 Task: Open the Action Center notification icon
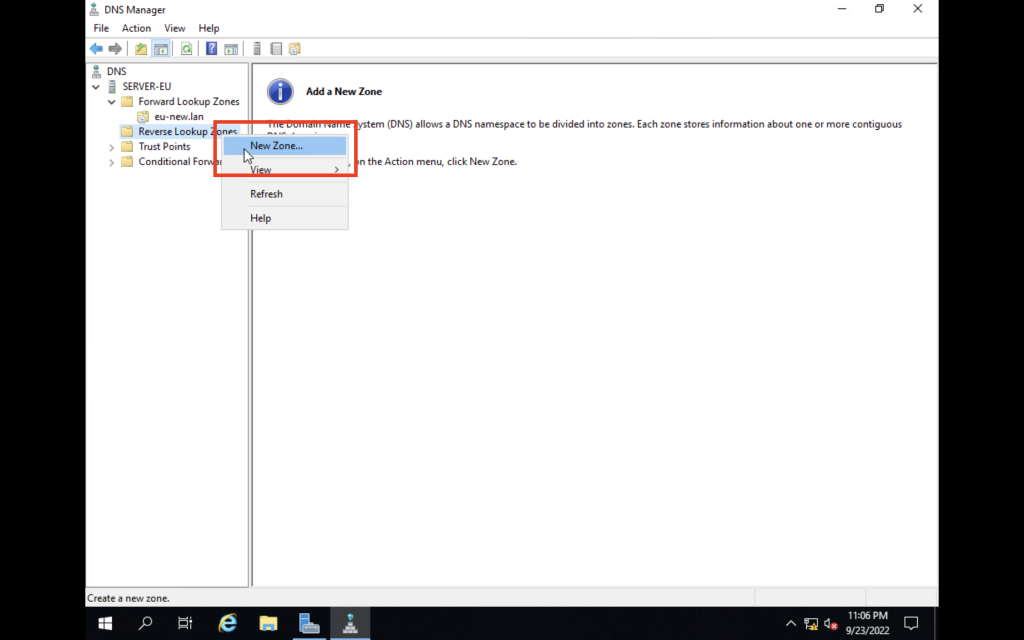click(x=911, y=623)
